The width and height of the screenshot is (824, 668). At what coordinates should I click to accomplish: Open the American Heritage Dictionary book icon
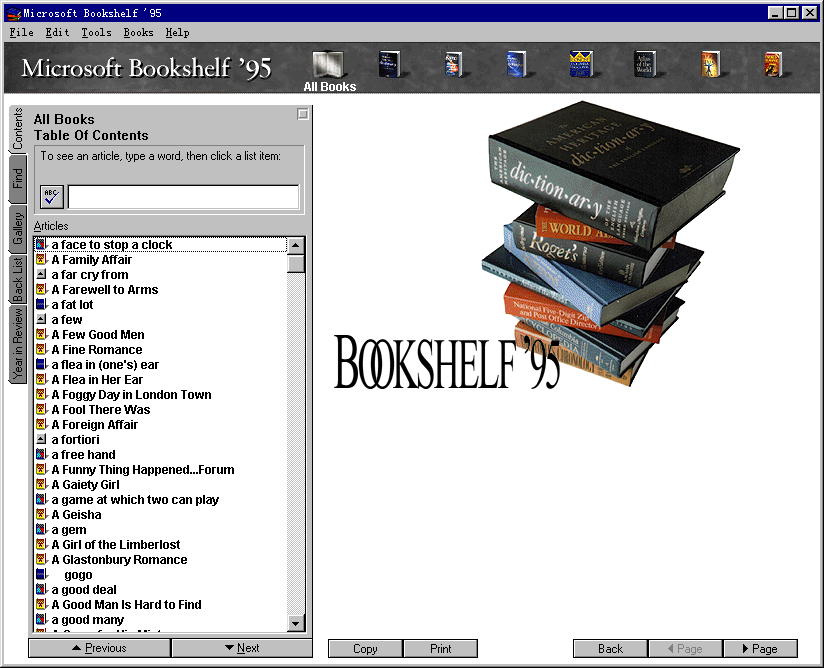coord(389,65)
